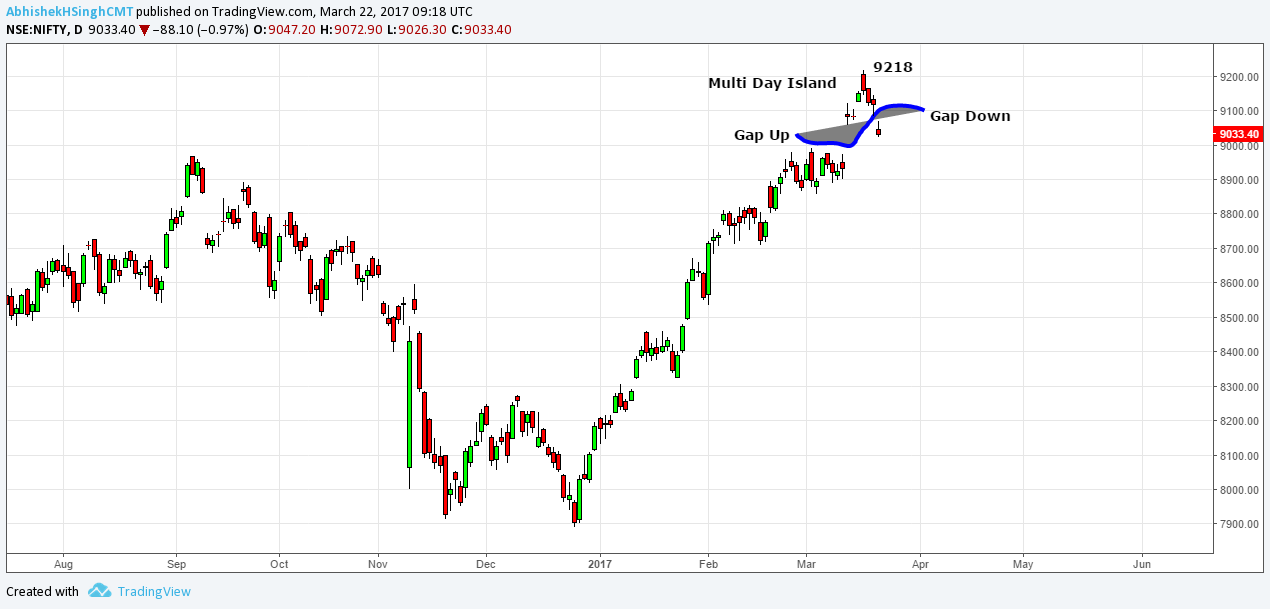Click the 'Gap Up' annotation label
1270x609 pixels.
(762, 134)
